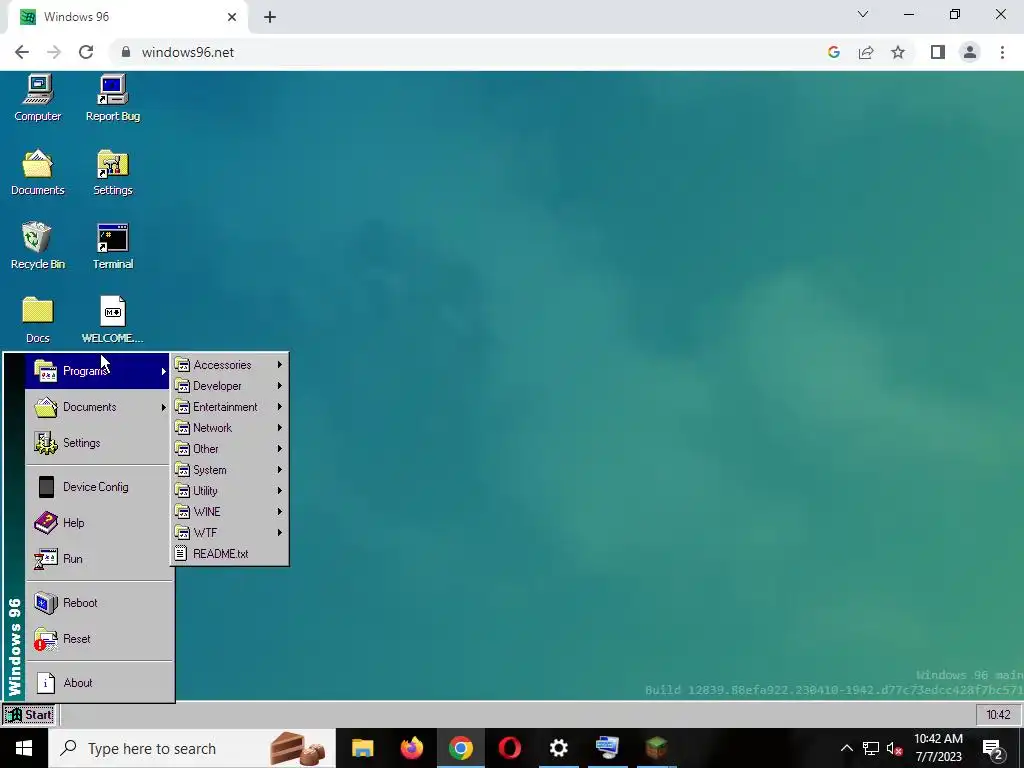1024x768 pixels.
Task: Launch the Terminal desktop shortcut
Action: click(112, 246)
